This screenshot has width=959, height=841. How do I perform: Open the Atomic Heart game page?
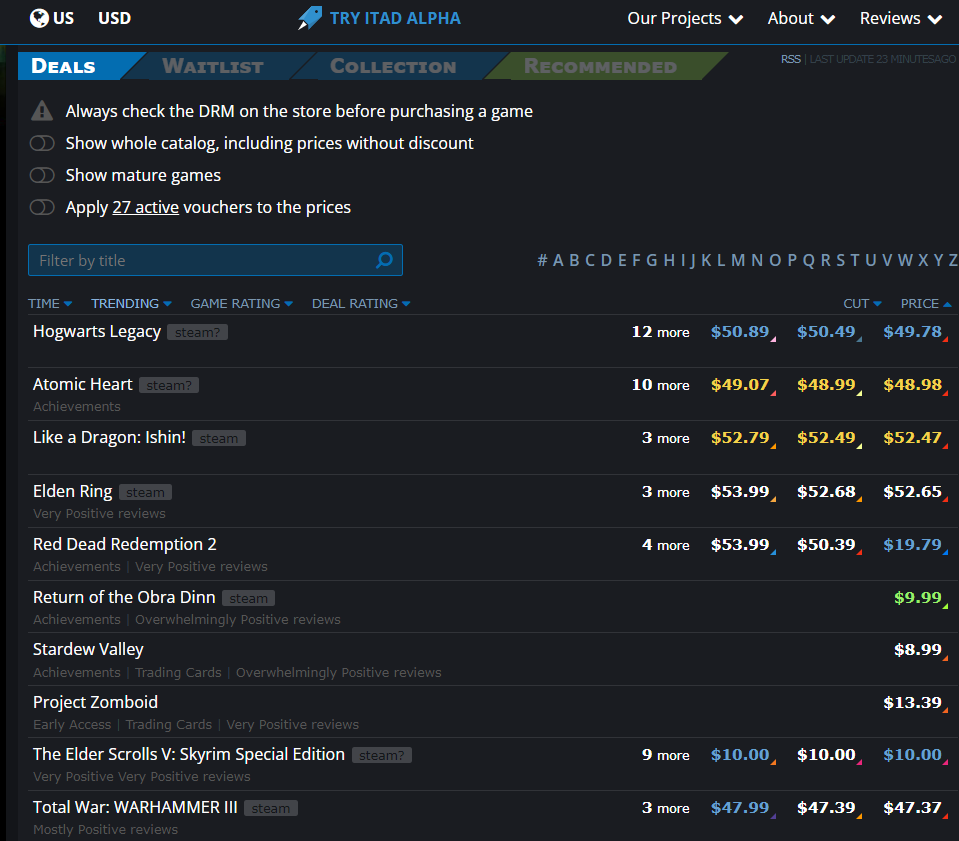tap(83, 384)
